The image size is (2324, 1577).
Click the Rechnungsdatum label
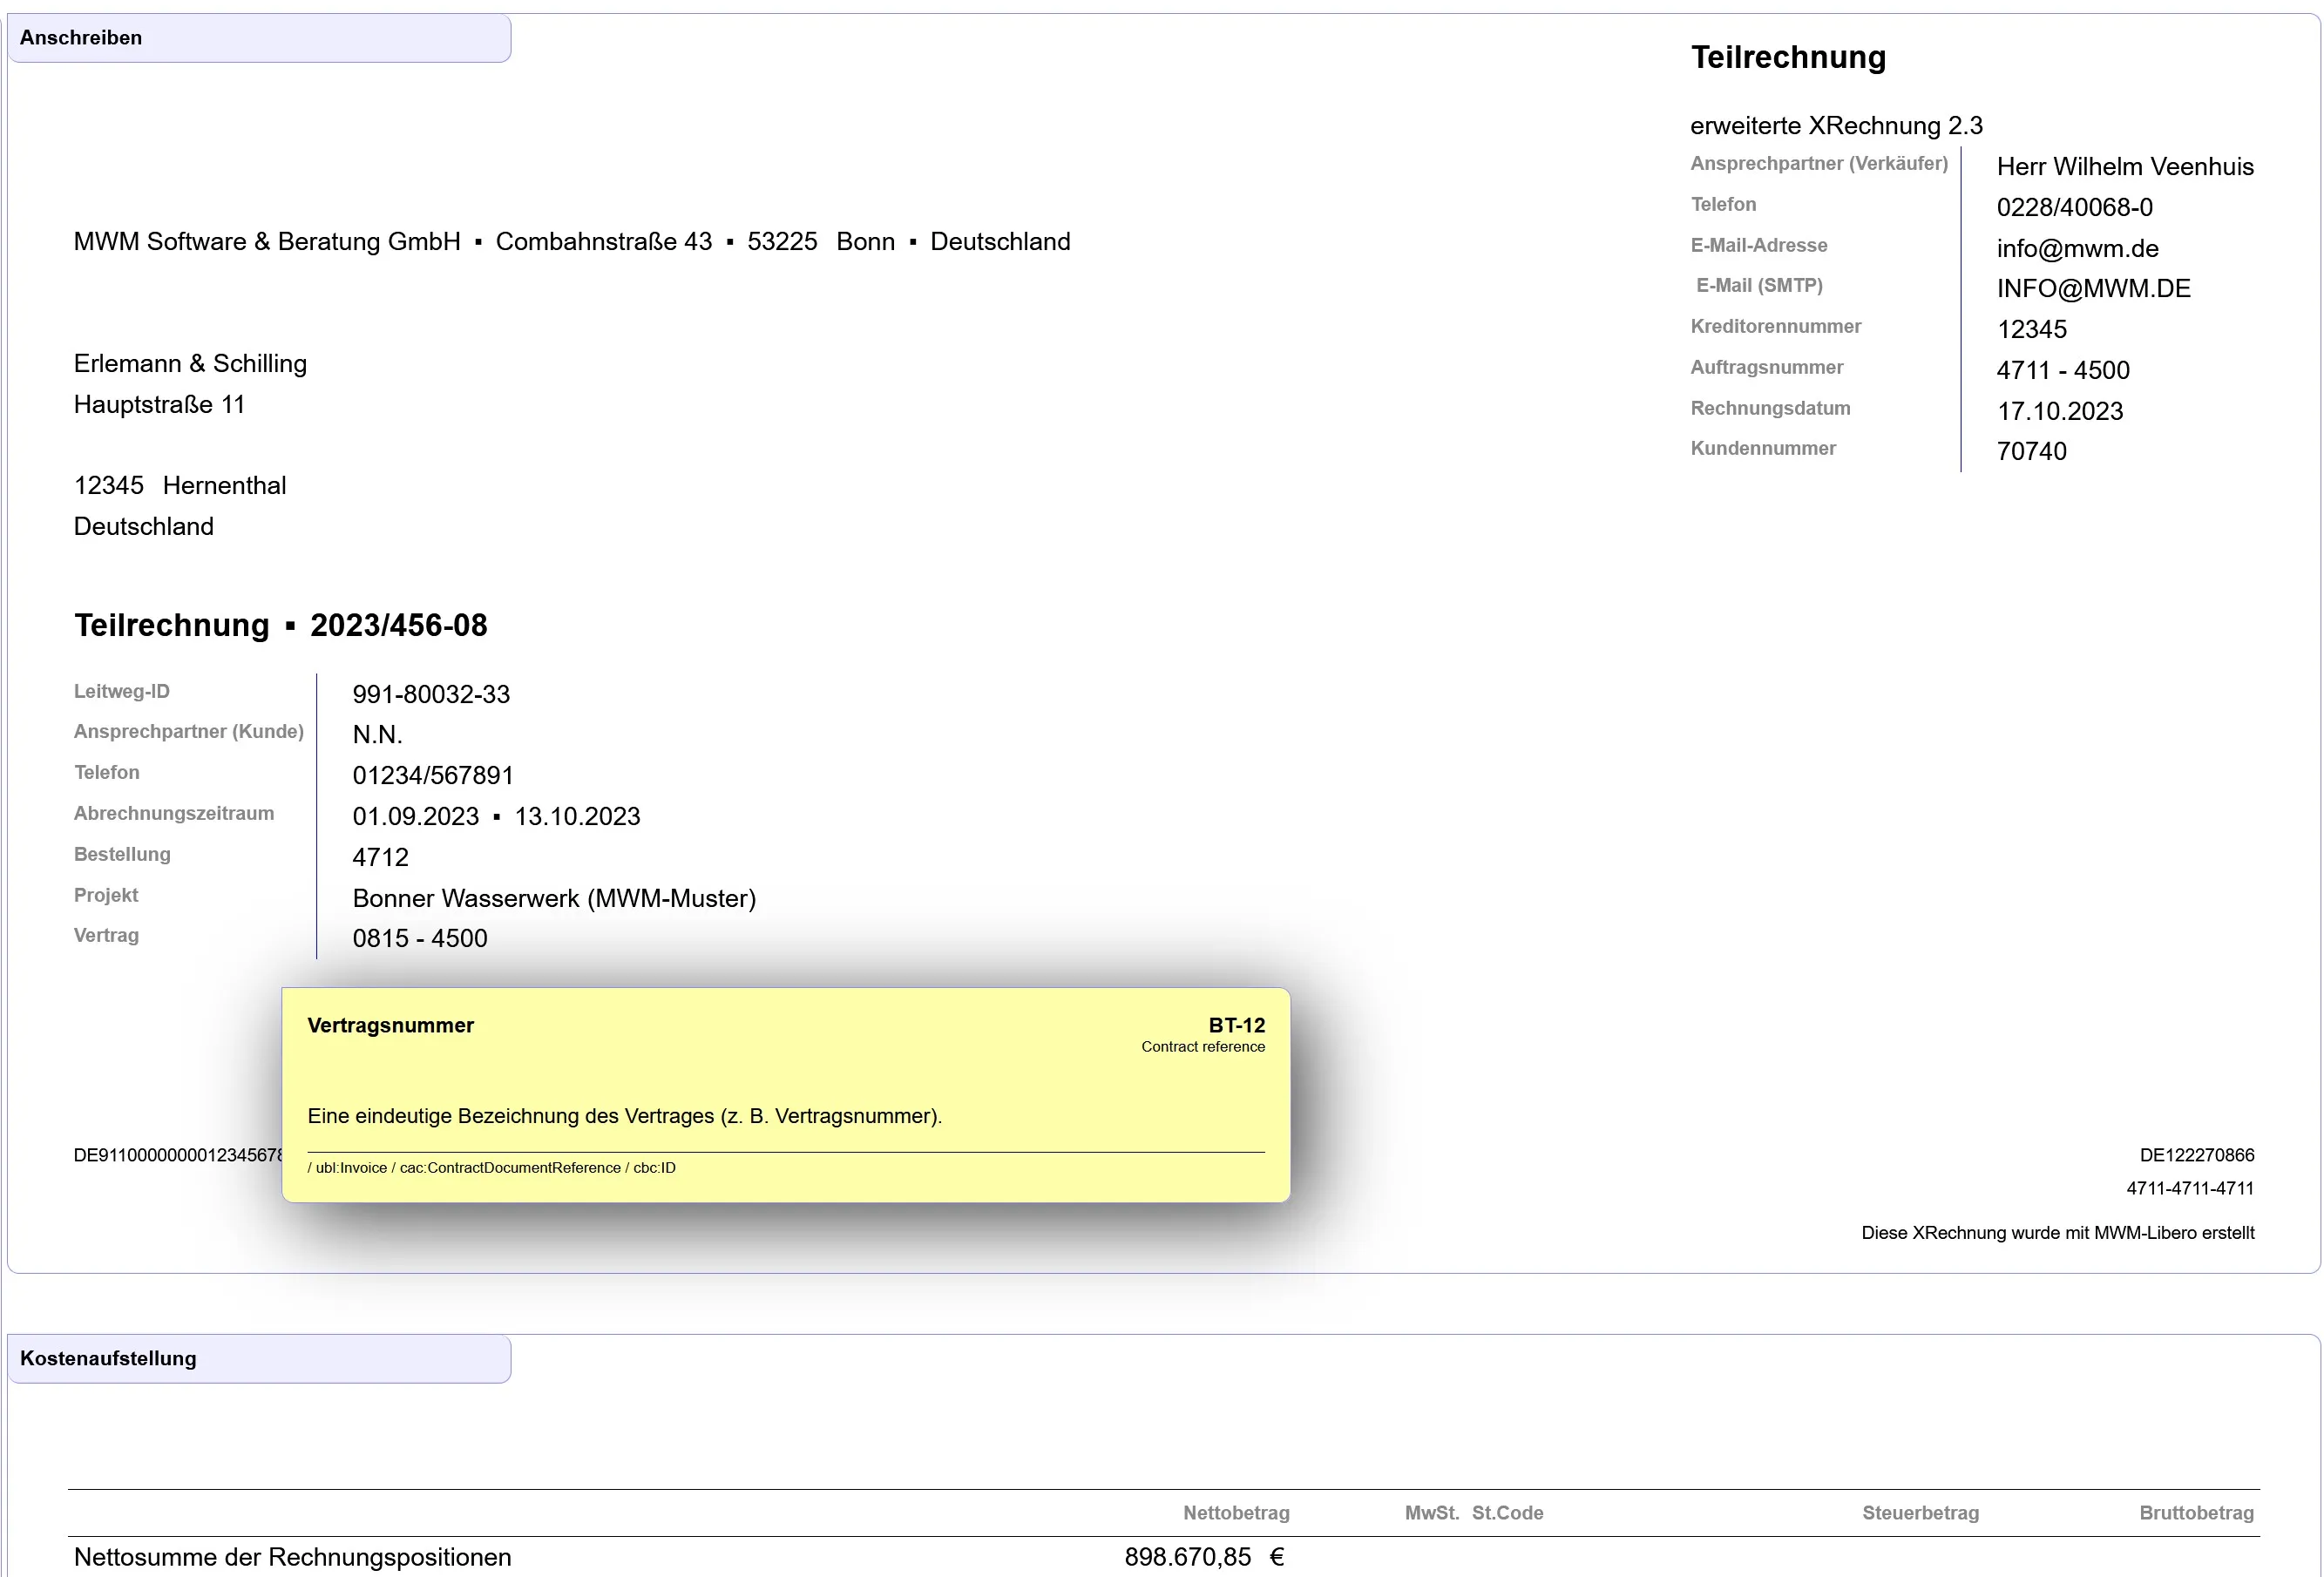[x=1770, y=409]
